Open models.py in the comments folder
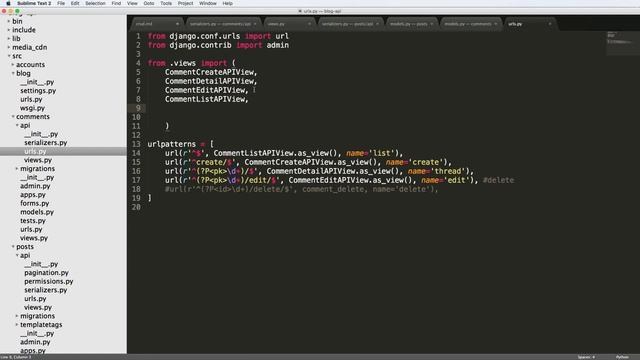This screenshot has height=360, width=640. [x=37, y=212]
